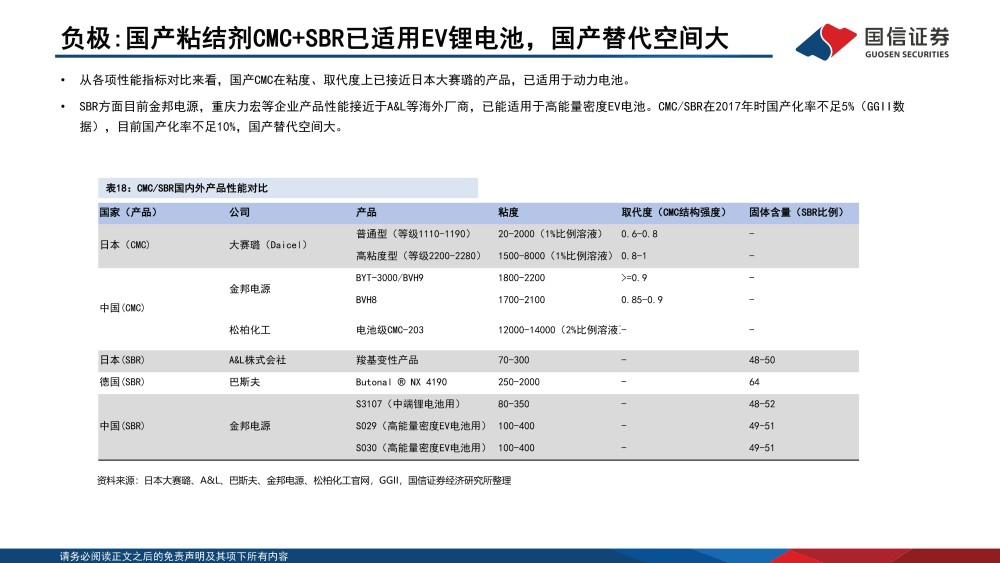
Task: Select the 1500-8000 viscosity cell
Action: tap(555, 256)
